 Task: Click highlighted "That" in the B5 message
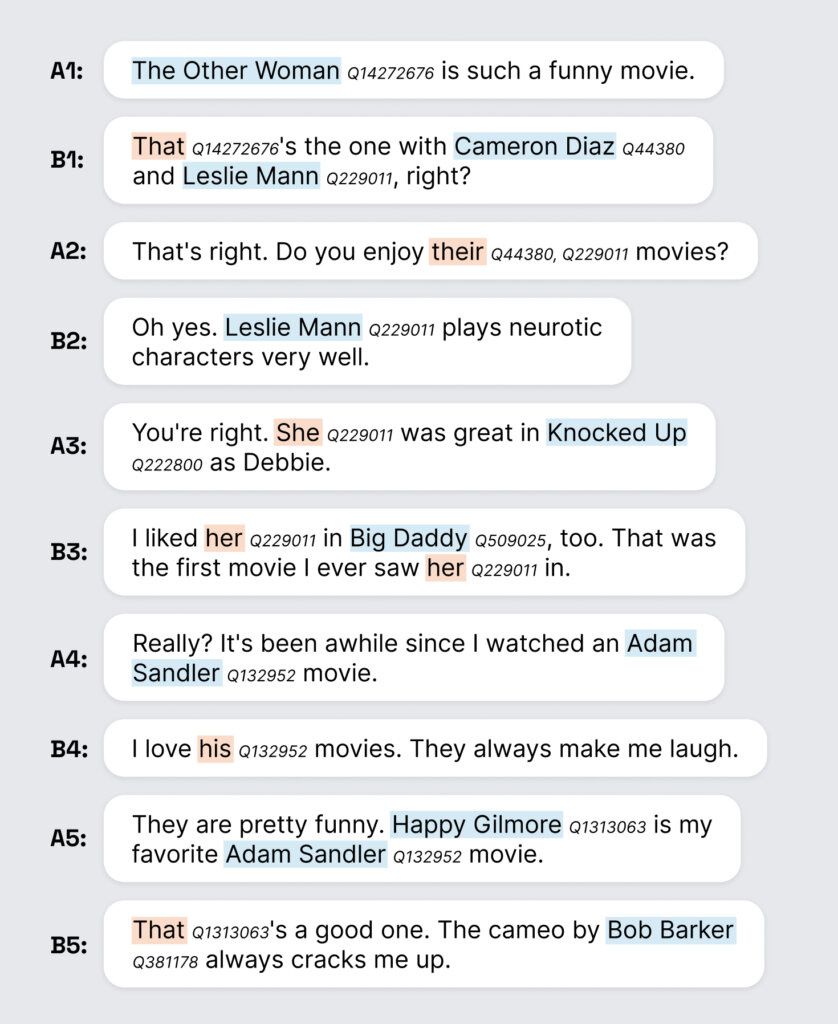159,930
